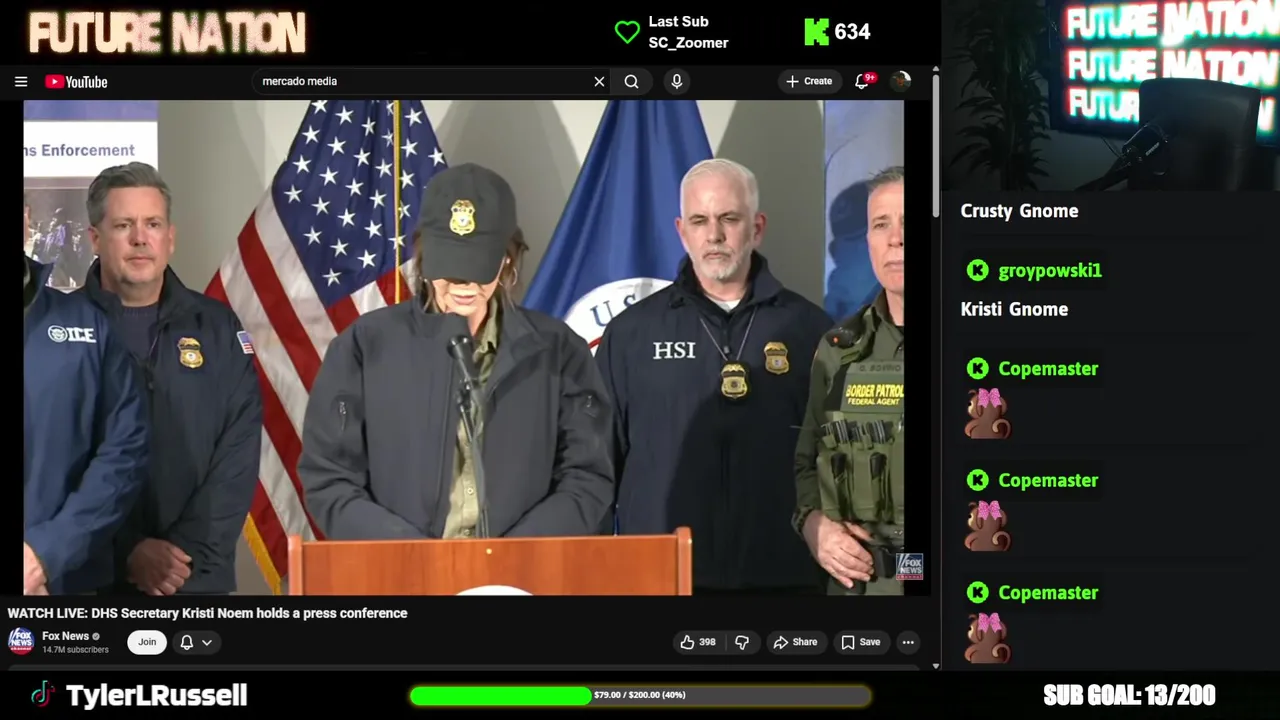This screenshot has width=1280, height=720.
Task: Like the video with 398 likes
Action: 698,642
